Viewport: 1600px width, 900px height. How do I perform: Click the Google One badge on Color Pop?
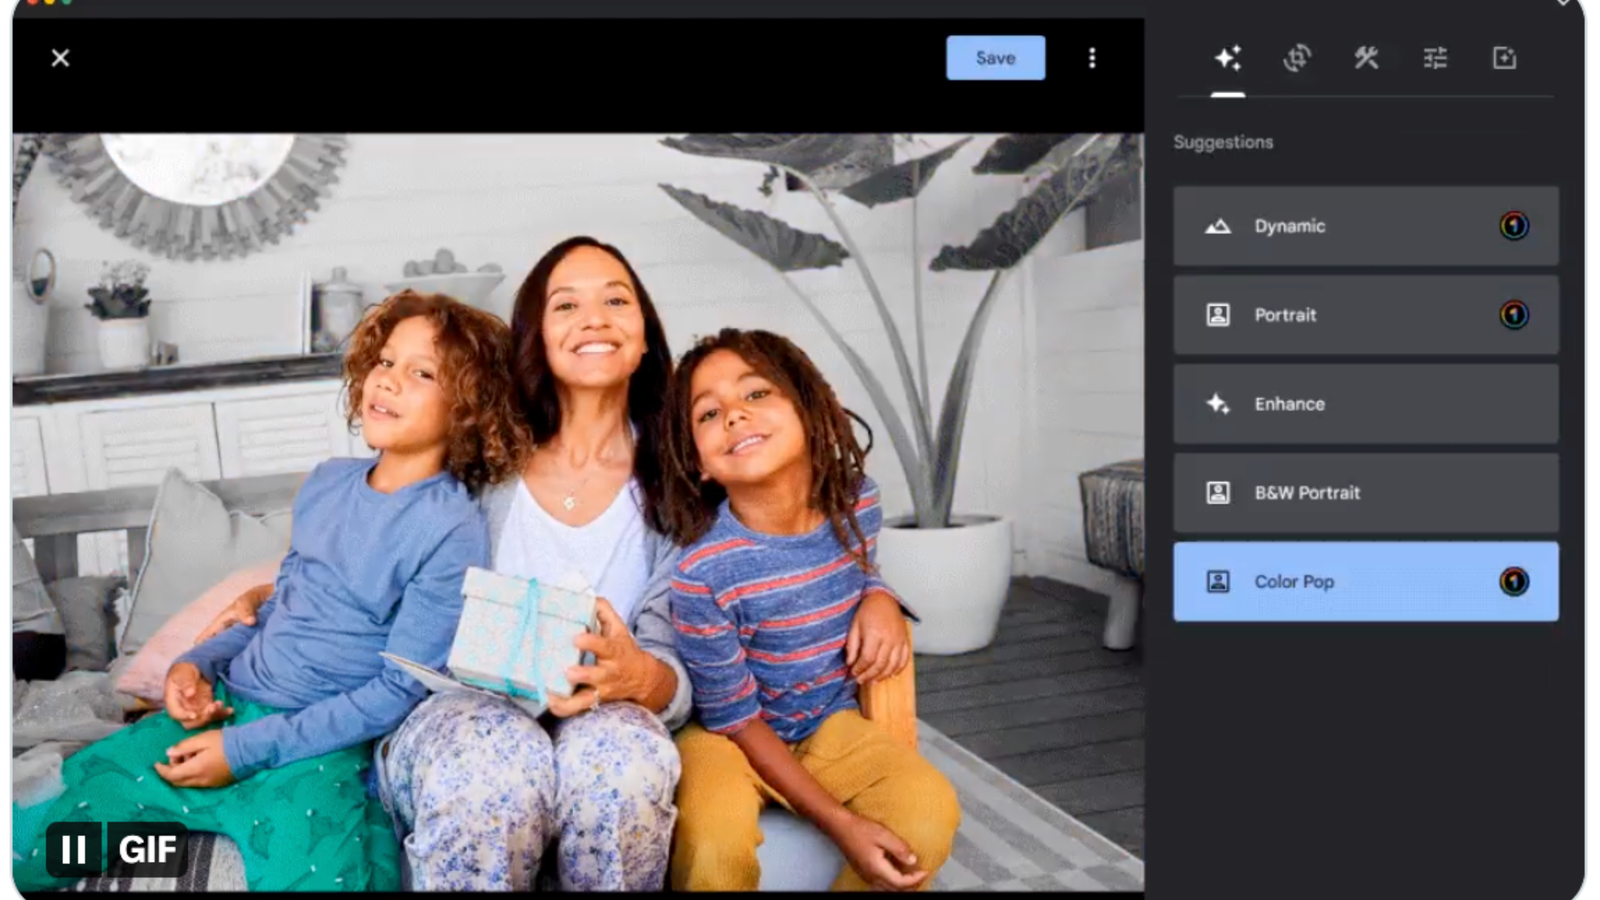1514,582
